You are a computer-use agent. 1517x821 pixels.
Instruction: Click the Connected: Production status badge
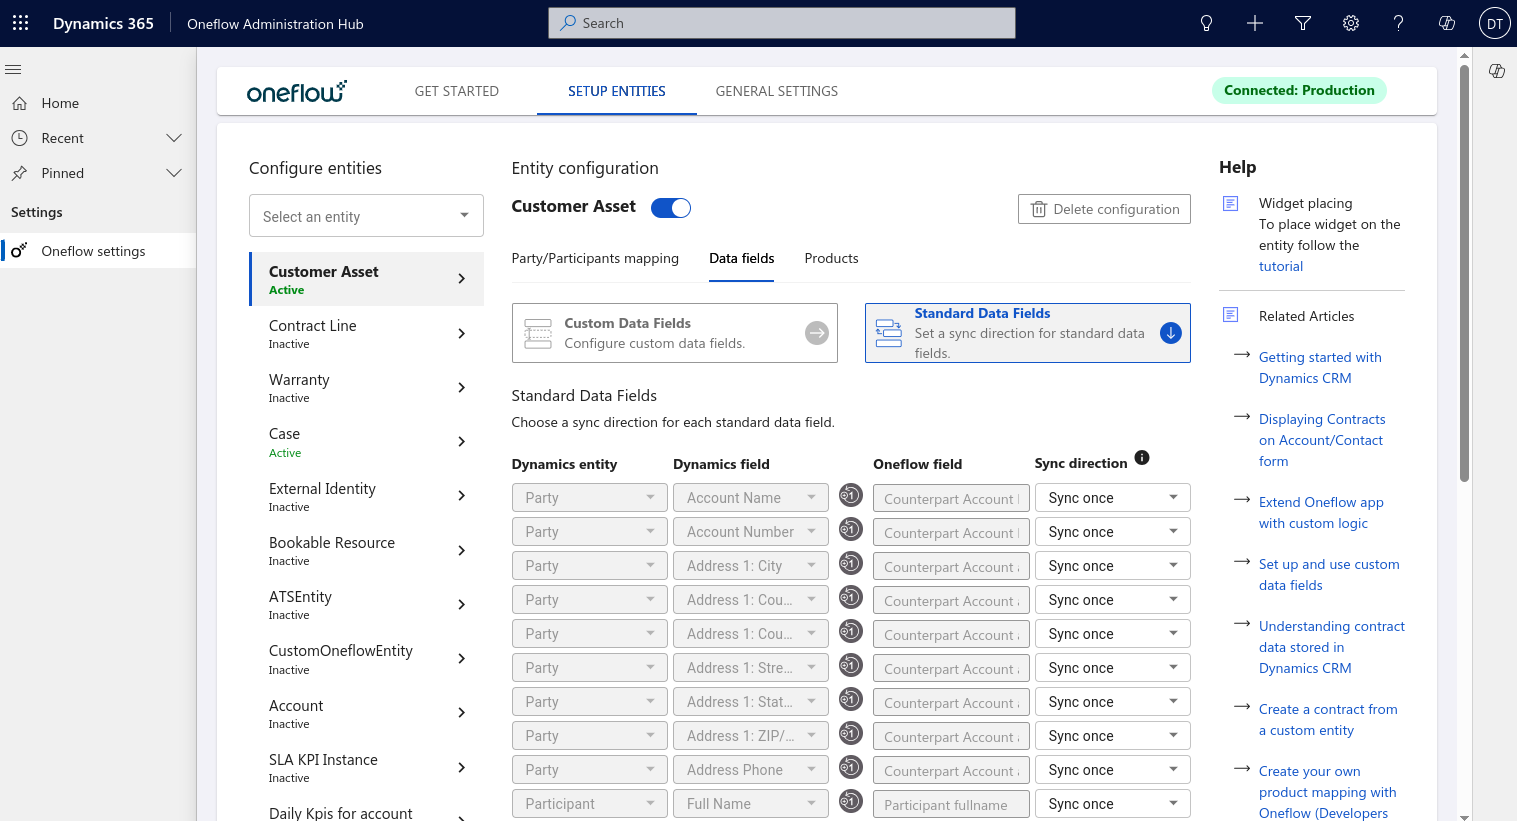tap(1299, 90)
